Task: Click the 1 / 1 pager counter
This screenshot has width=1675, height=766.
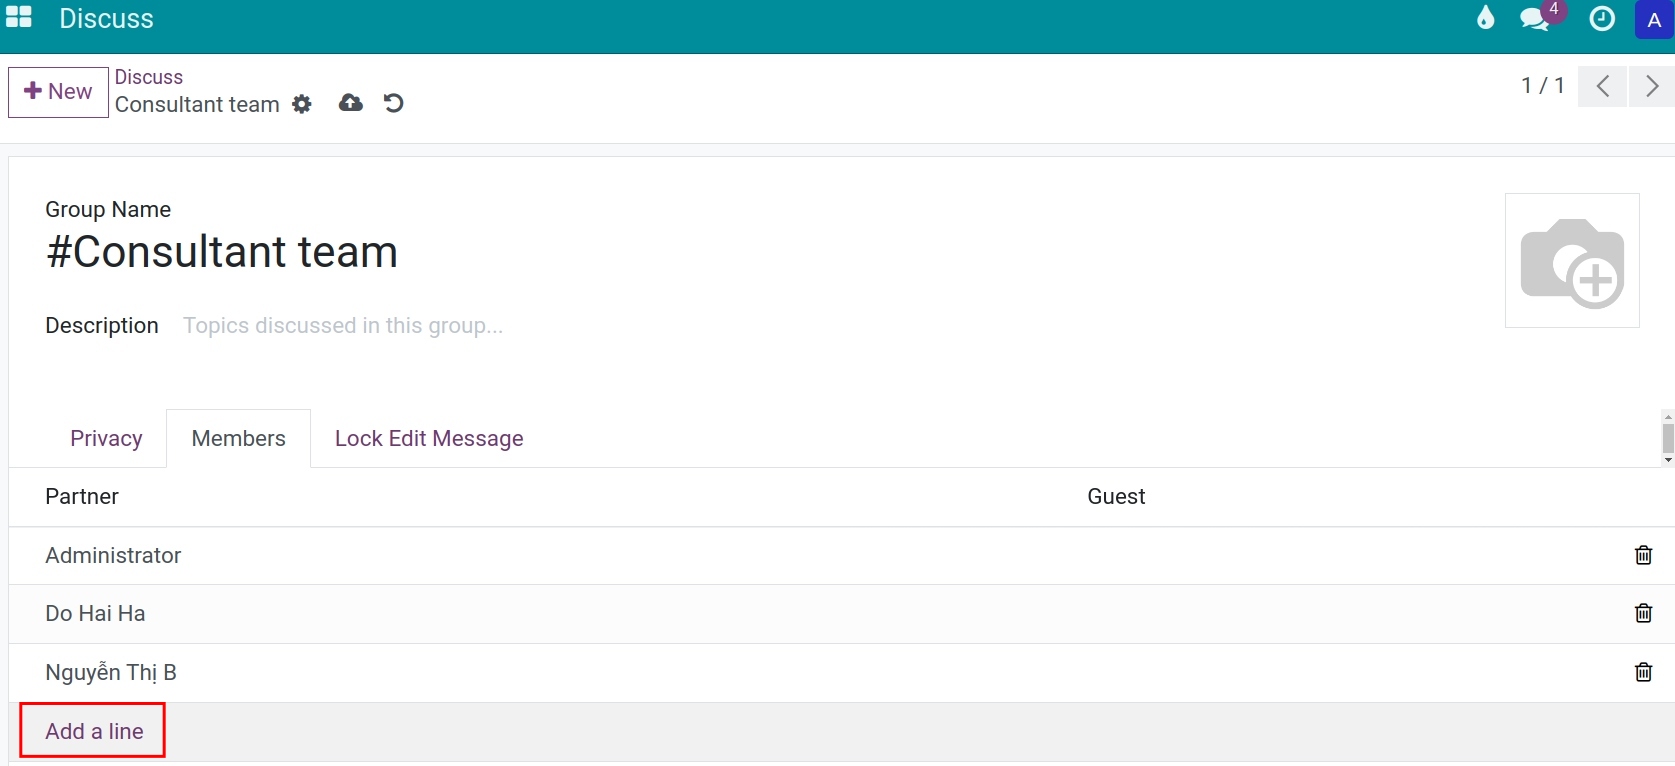Action: coord(1542,86)
